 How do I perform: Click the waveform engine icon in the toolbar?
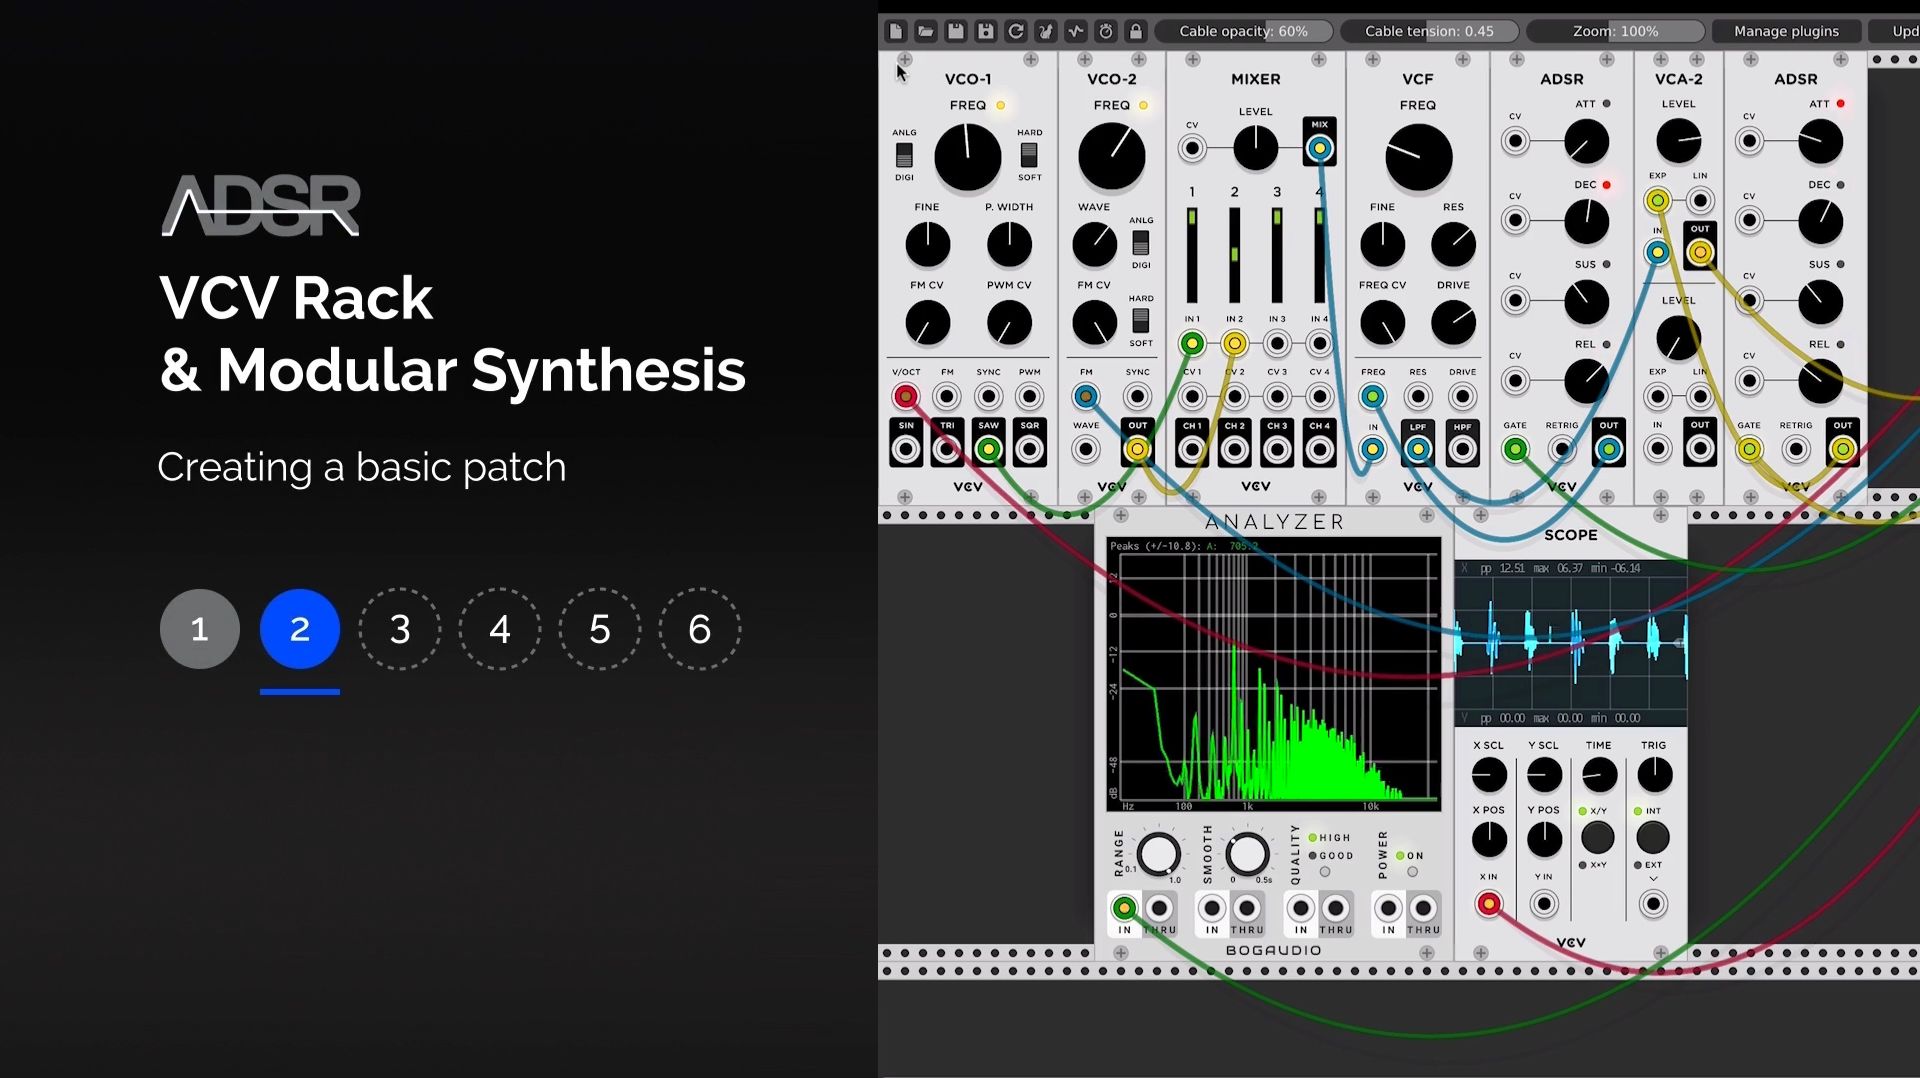click(1076, 31)
